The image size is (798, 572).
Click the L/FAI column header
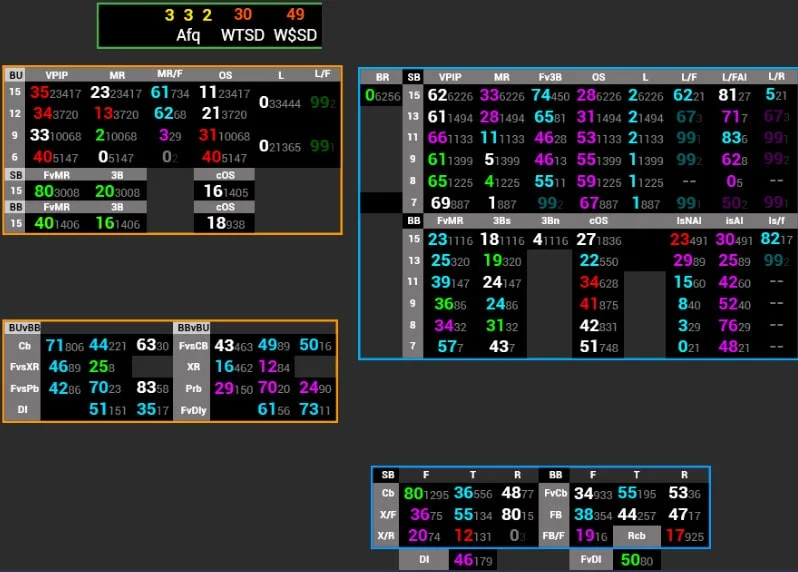tap(733, 77)
